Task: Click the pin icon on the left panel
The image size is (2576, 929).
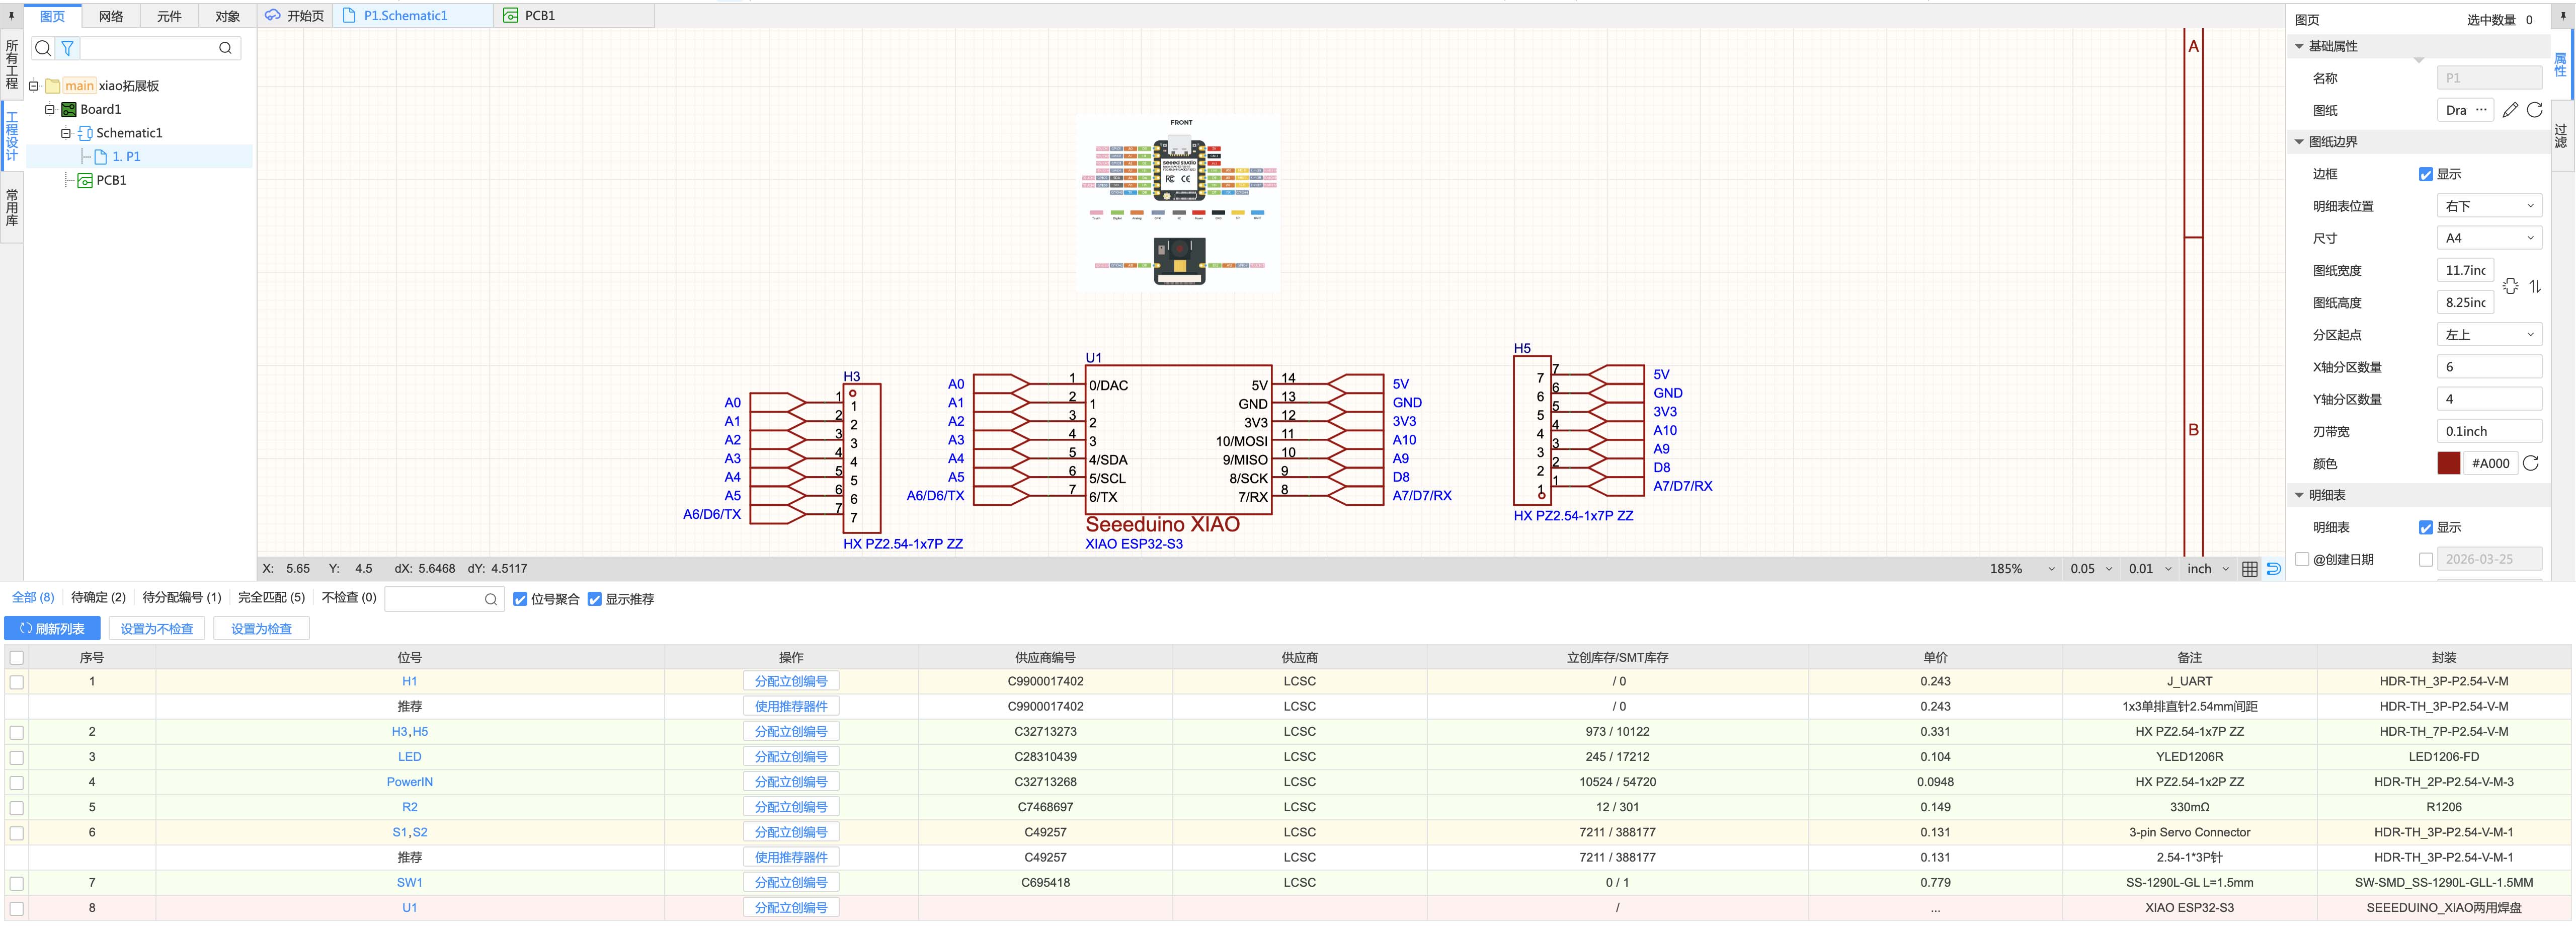Action: tap(11, 16)
